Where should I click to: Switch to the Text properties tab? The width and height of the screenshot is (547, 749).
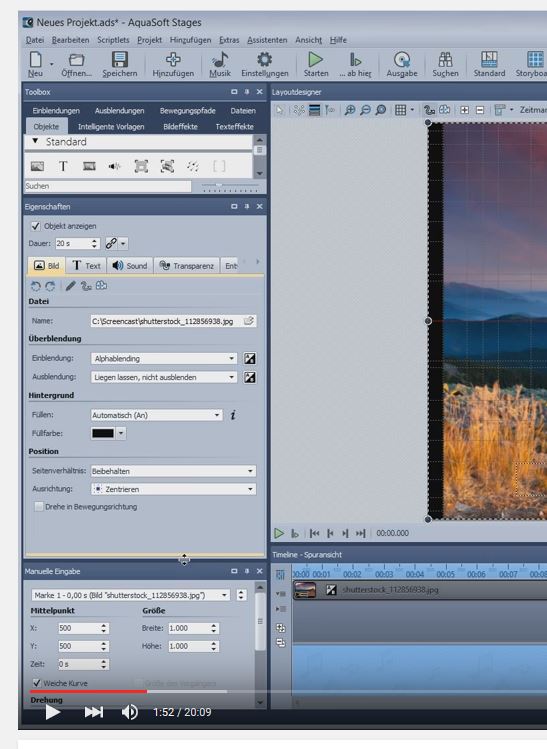point(86,266)
